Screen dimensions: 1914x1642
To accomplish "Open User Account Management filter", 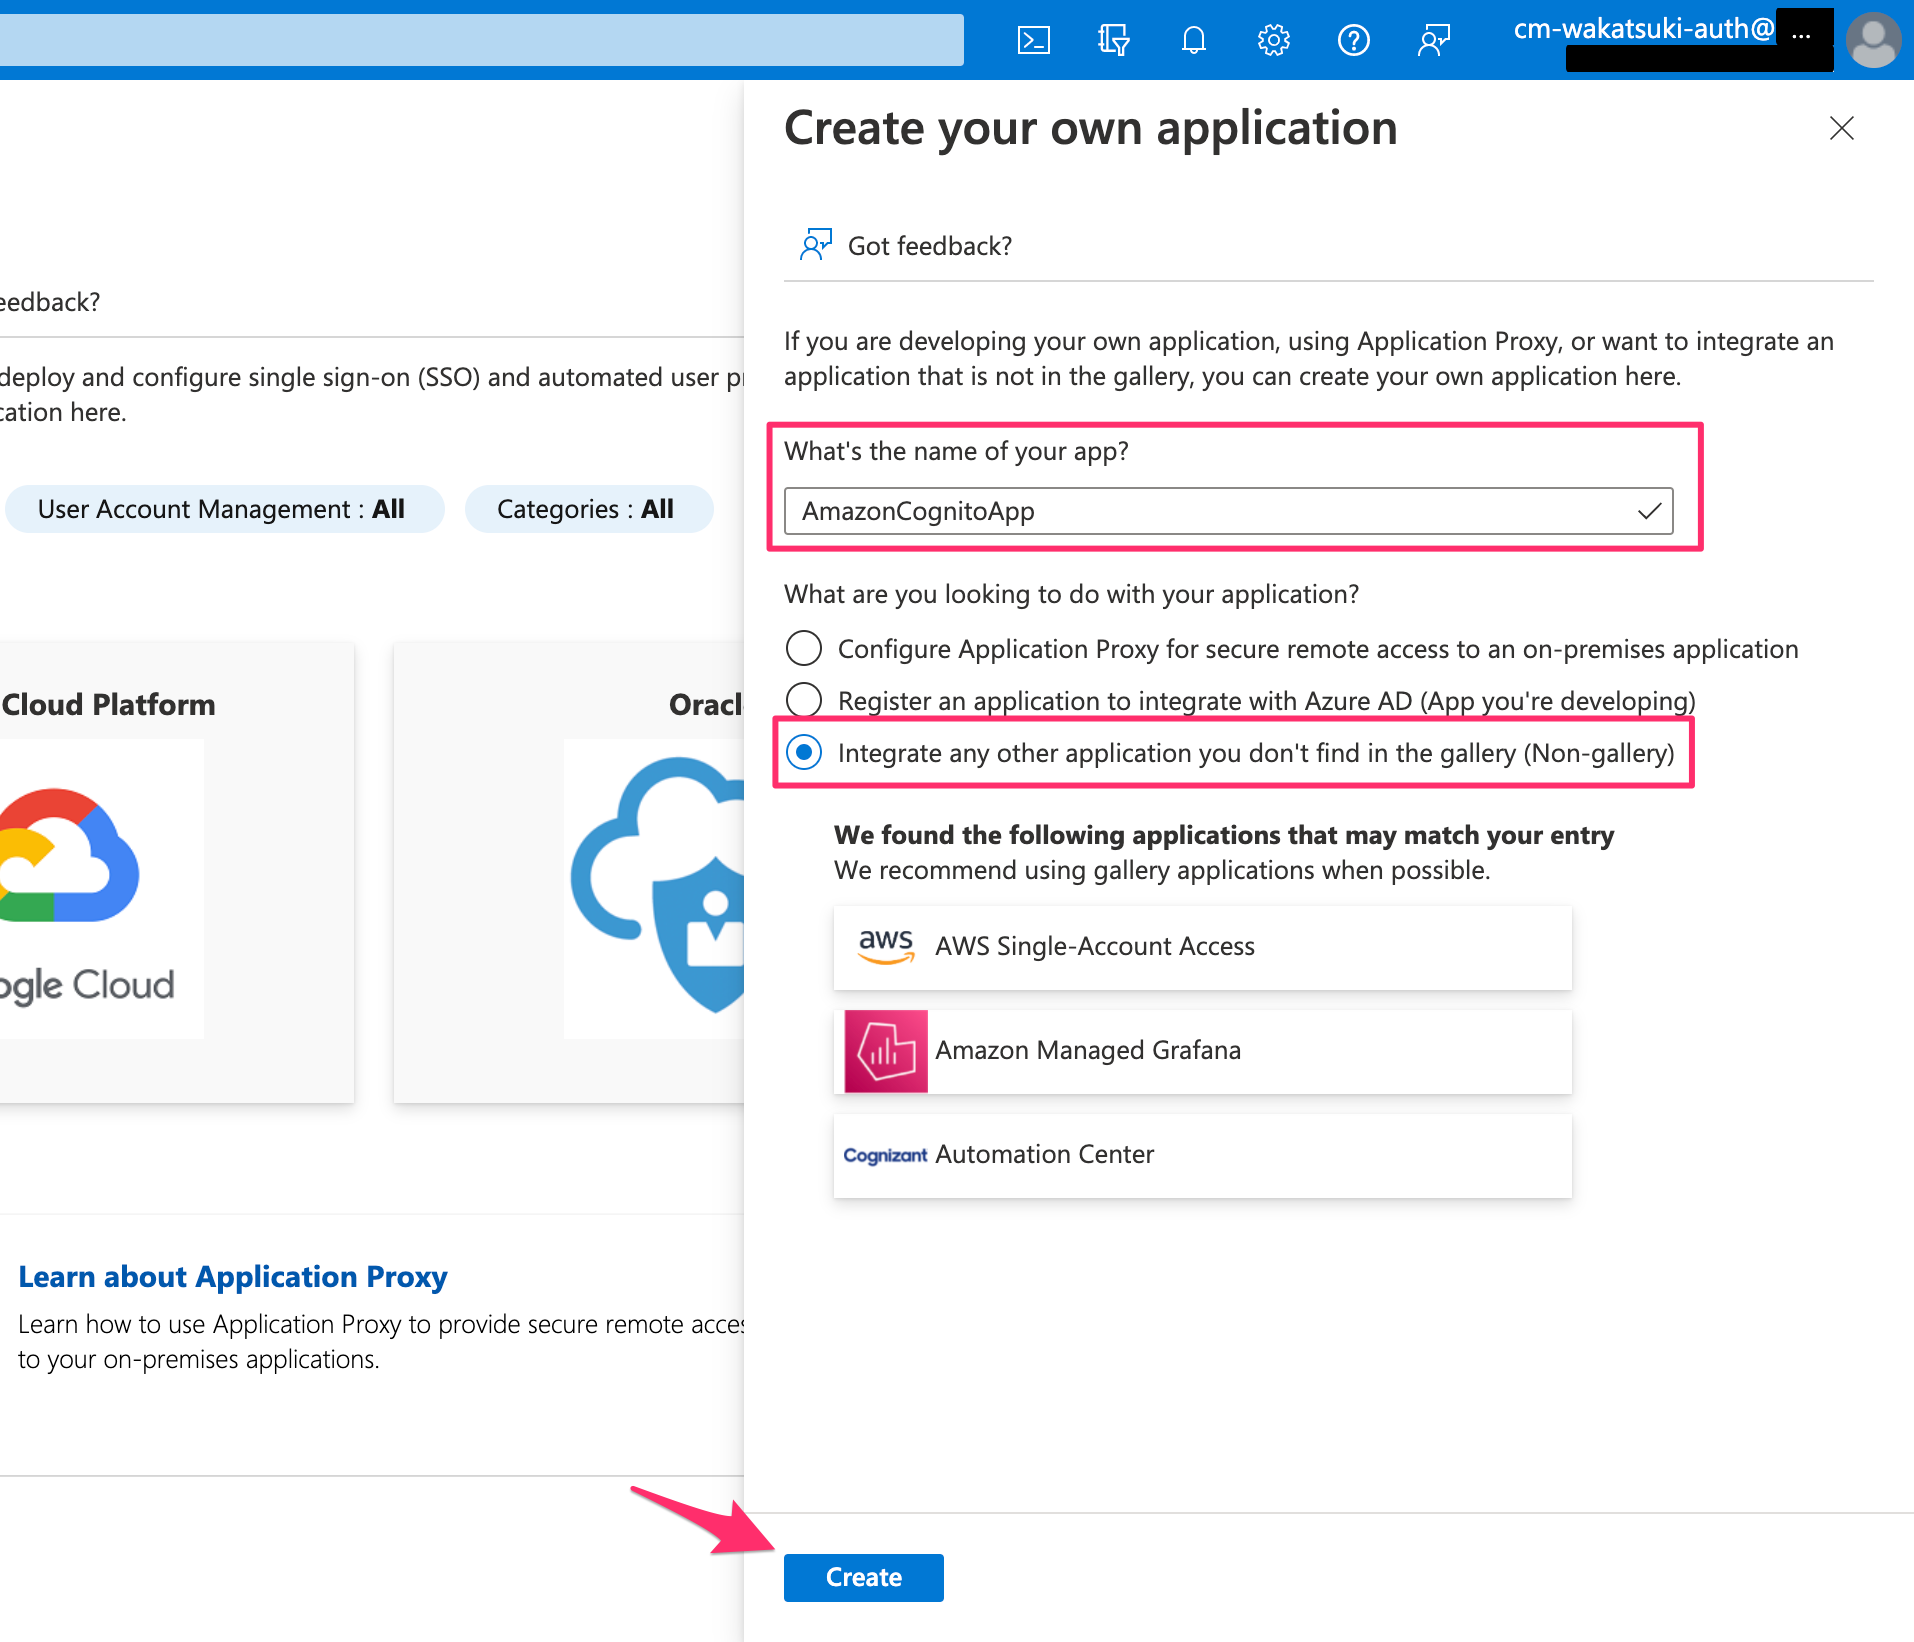I will coord(224,509).
